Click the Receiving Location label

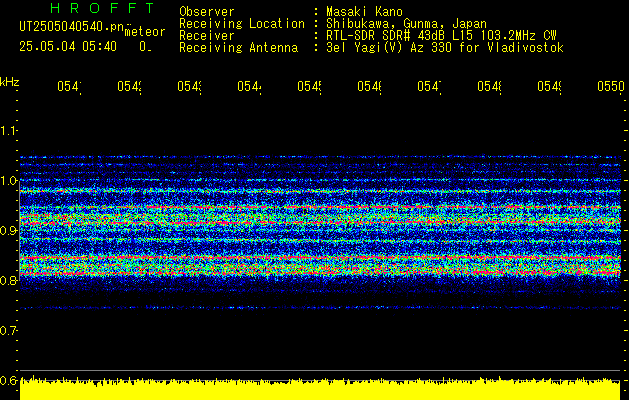click(242, 24)
